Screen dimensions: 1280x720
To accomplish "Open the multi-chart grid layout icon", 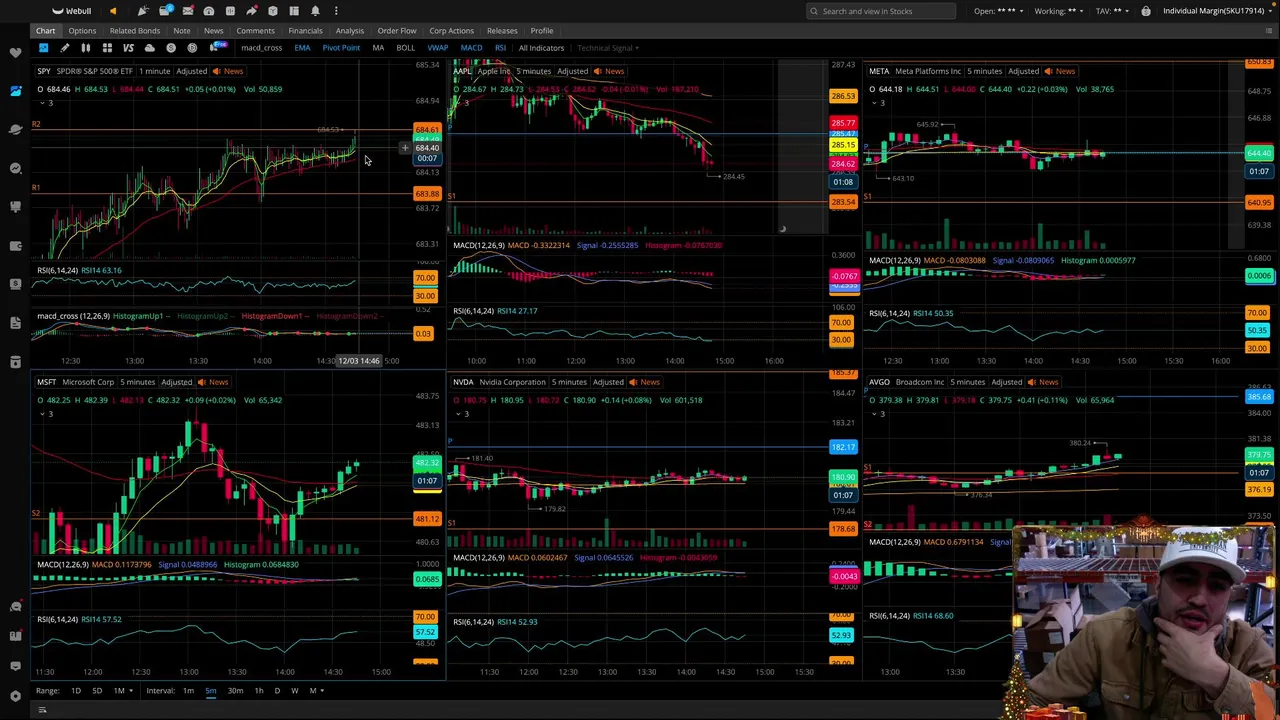I will point(107,48).
